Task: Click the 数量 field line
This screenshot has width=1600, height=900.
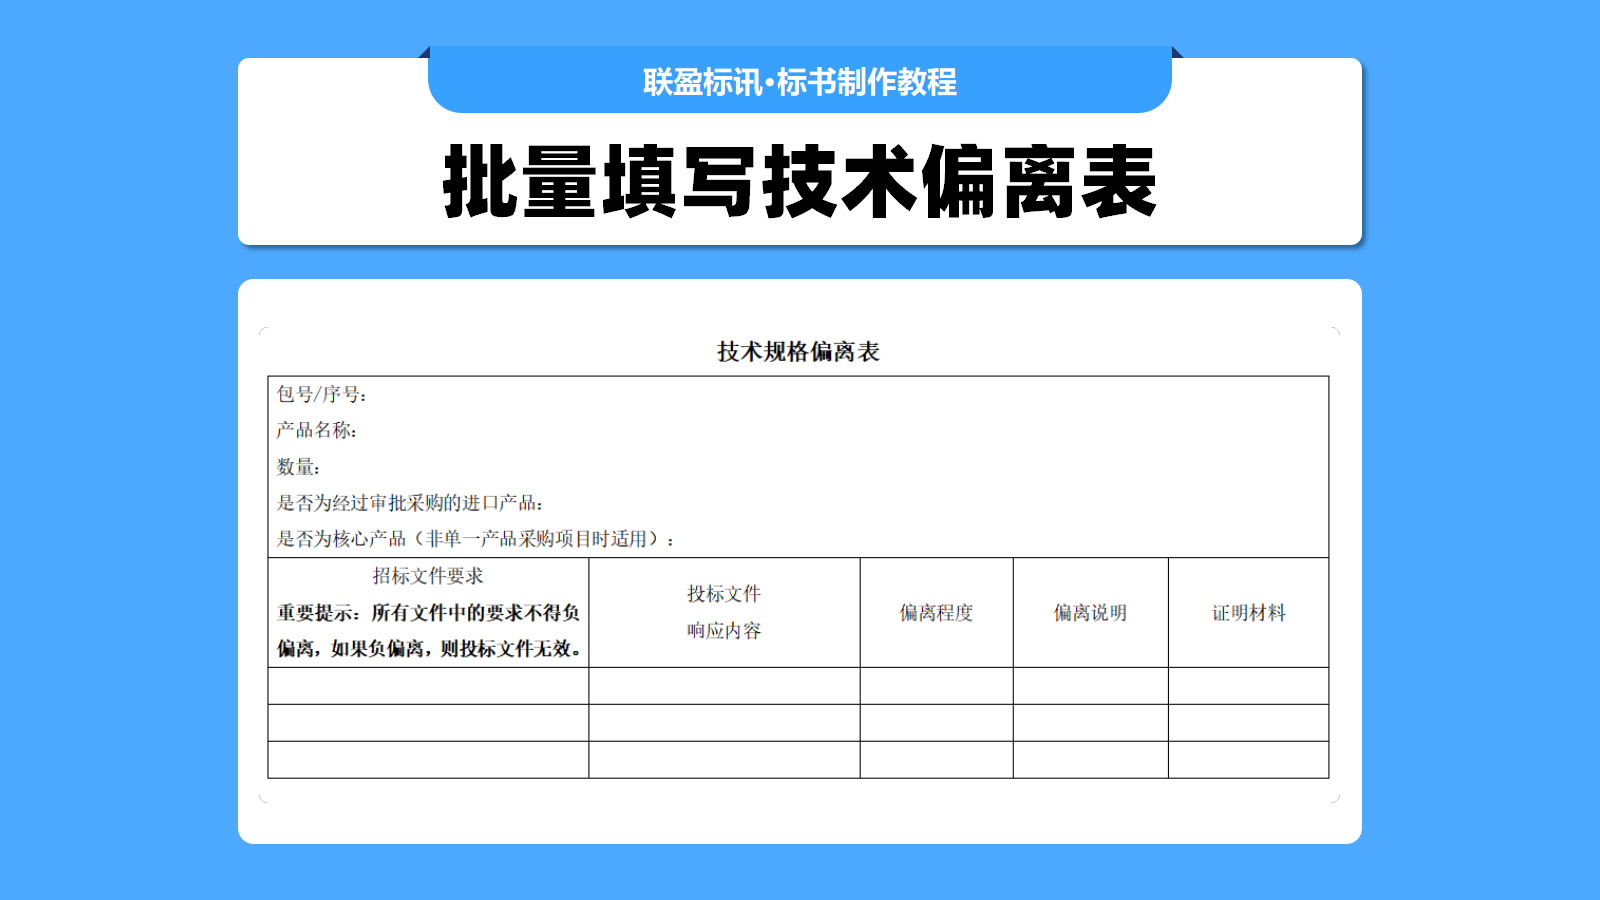Action: 298,467
